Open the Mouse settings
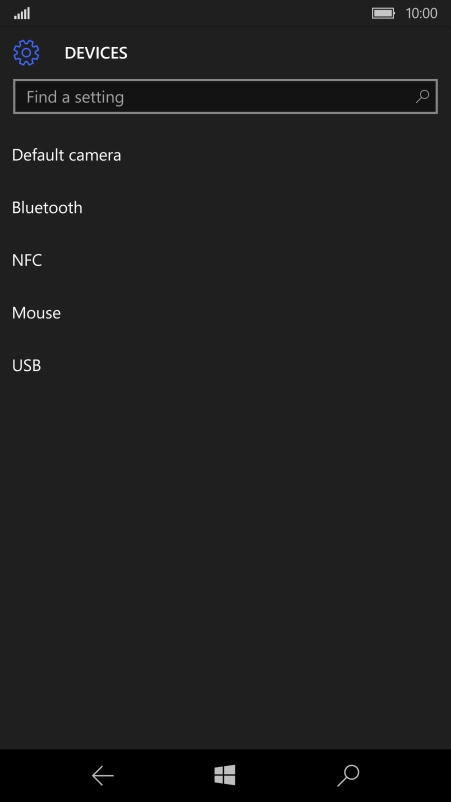Viewport: 451px width, 802px height. pyautogui.click(x=226, y=313)
